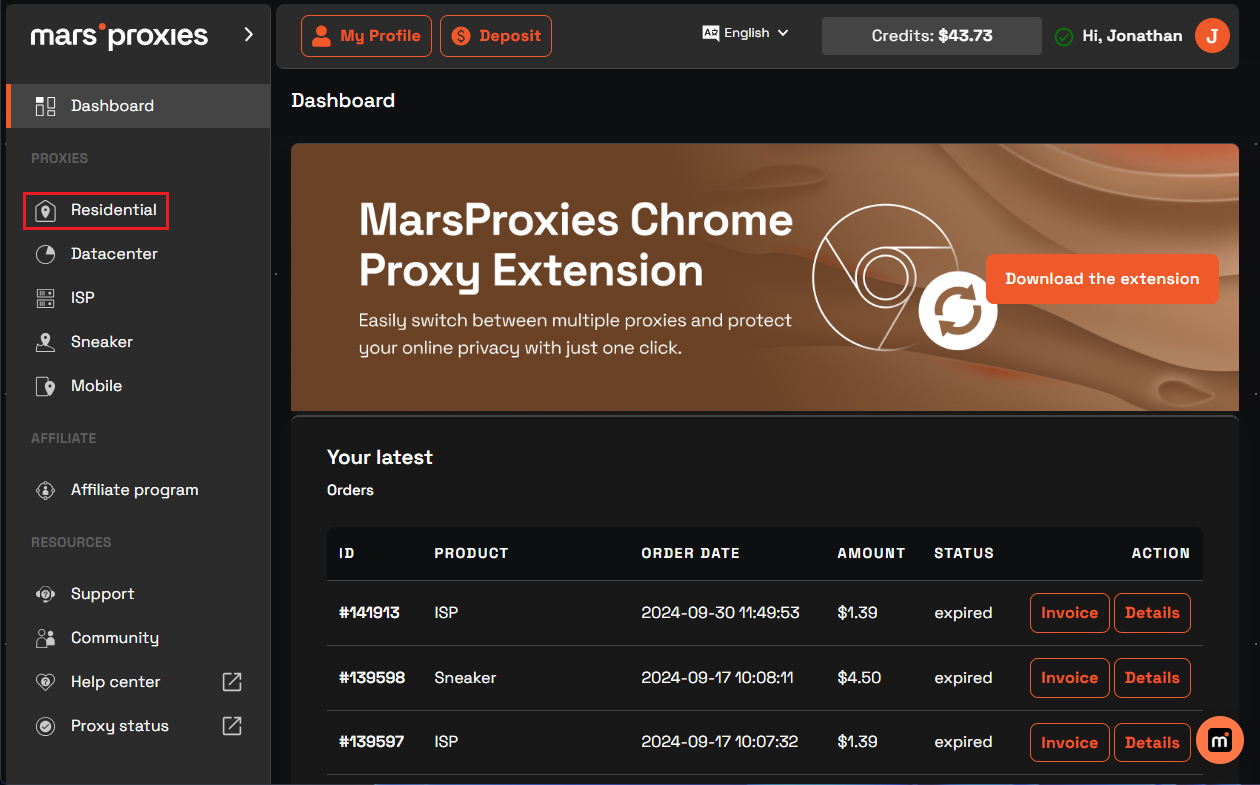
Task: Click the Hi, Jonathan greeting
Action: pos(1132,36)
